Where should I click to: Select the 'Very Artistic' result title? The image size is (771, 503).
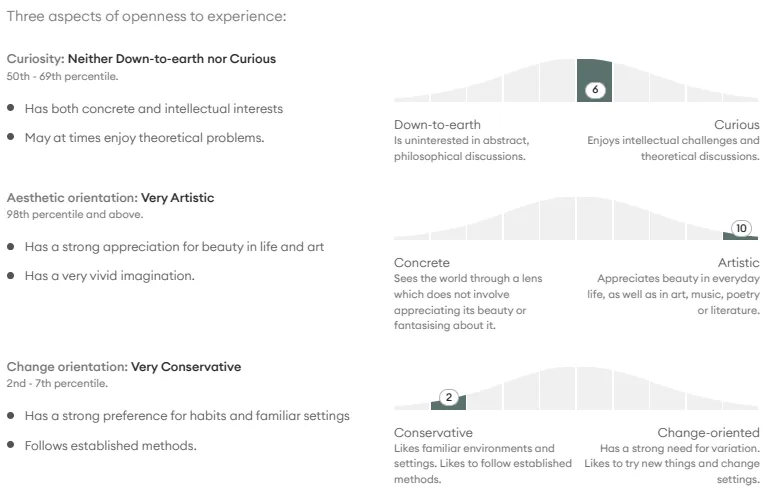[178, 198]
